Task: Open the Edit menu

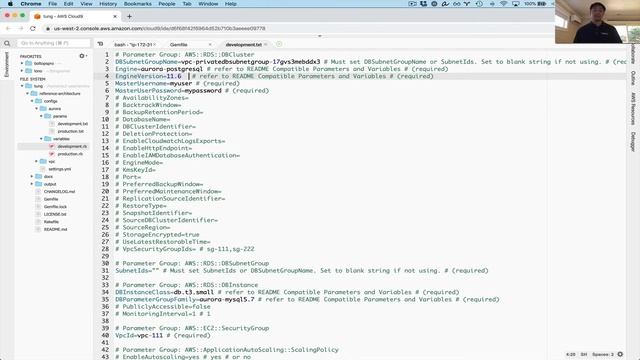Action: (x=69, y=4)
